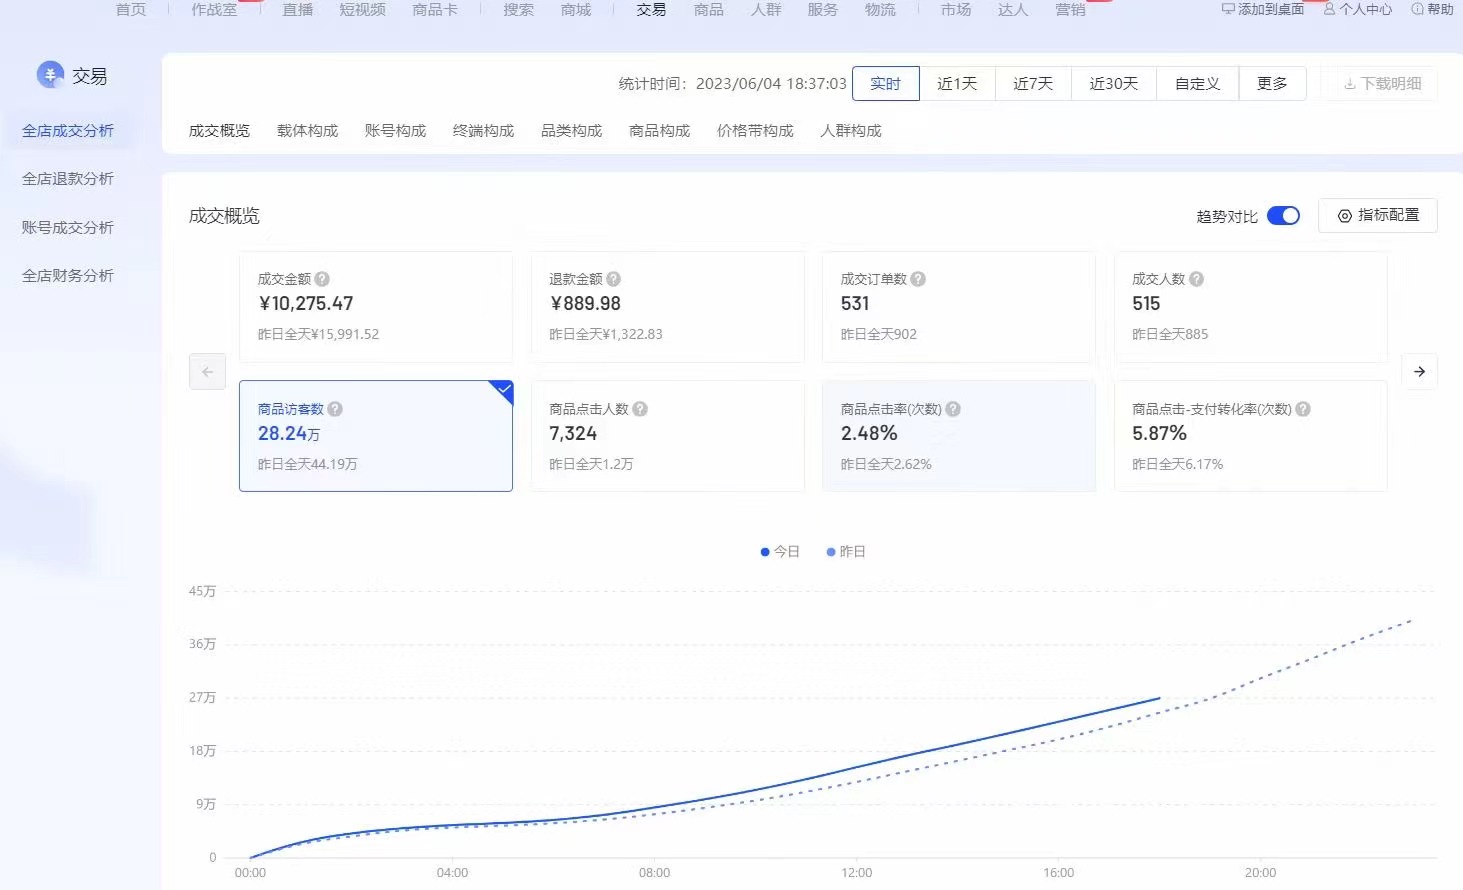Viewport: 1463px width, 890px height.
Task: Toggle 昨日 series in chart legend
Action: point(846,552)
